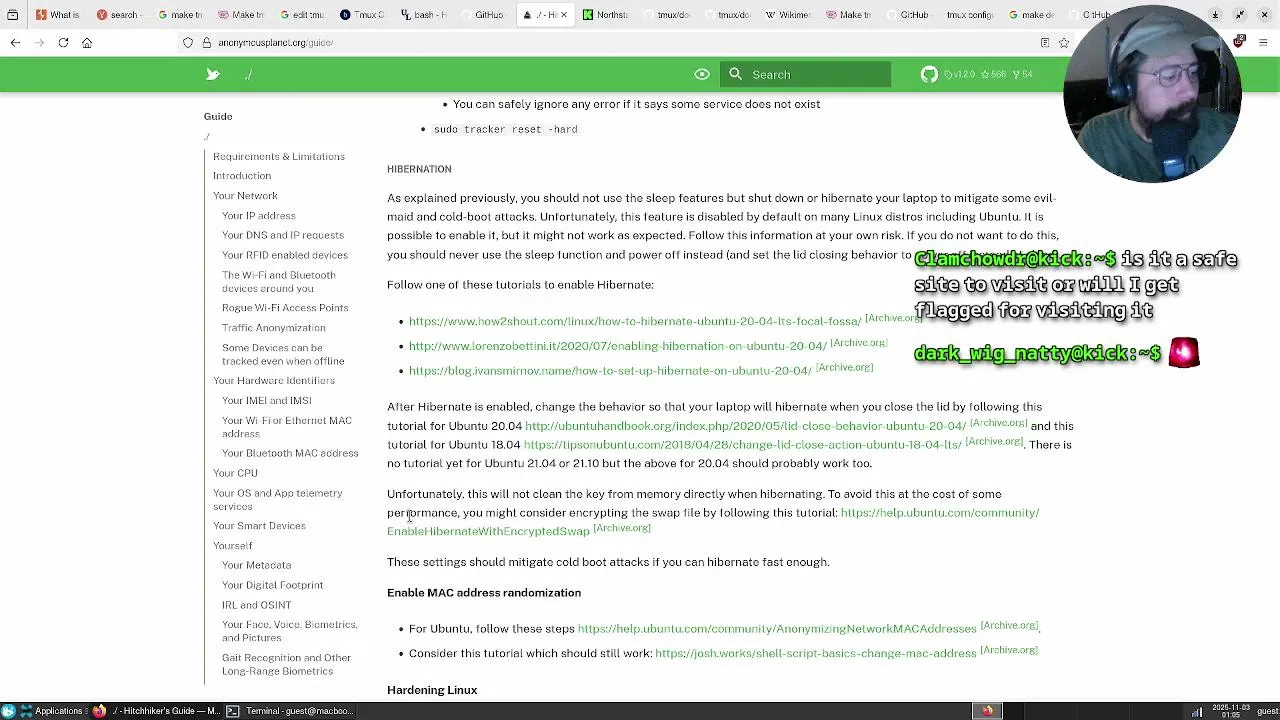Click the system logo at the taskbar's left end
1280x720 pixels.
click(x=9, y=711)
